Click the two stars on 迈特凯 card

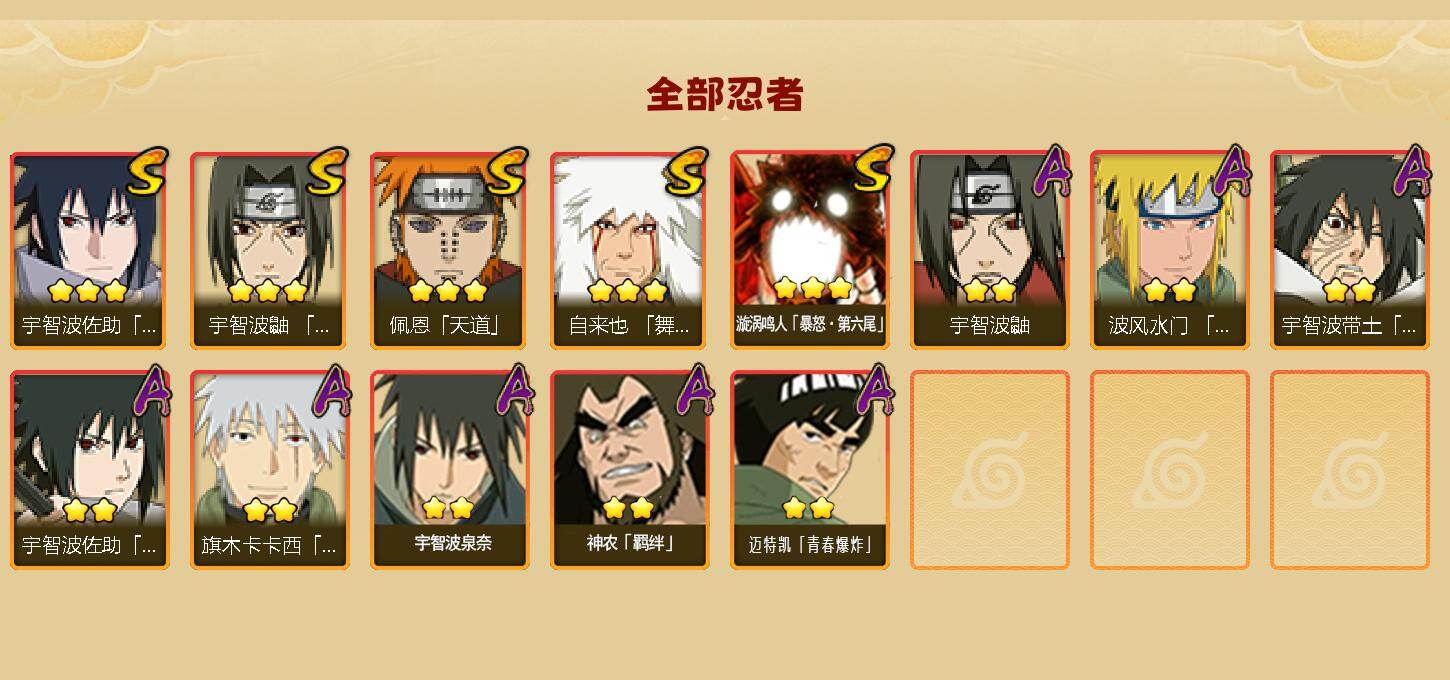tap(808, 508)
